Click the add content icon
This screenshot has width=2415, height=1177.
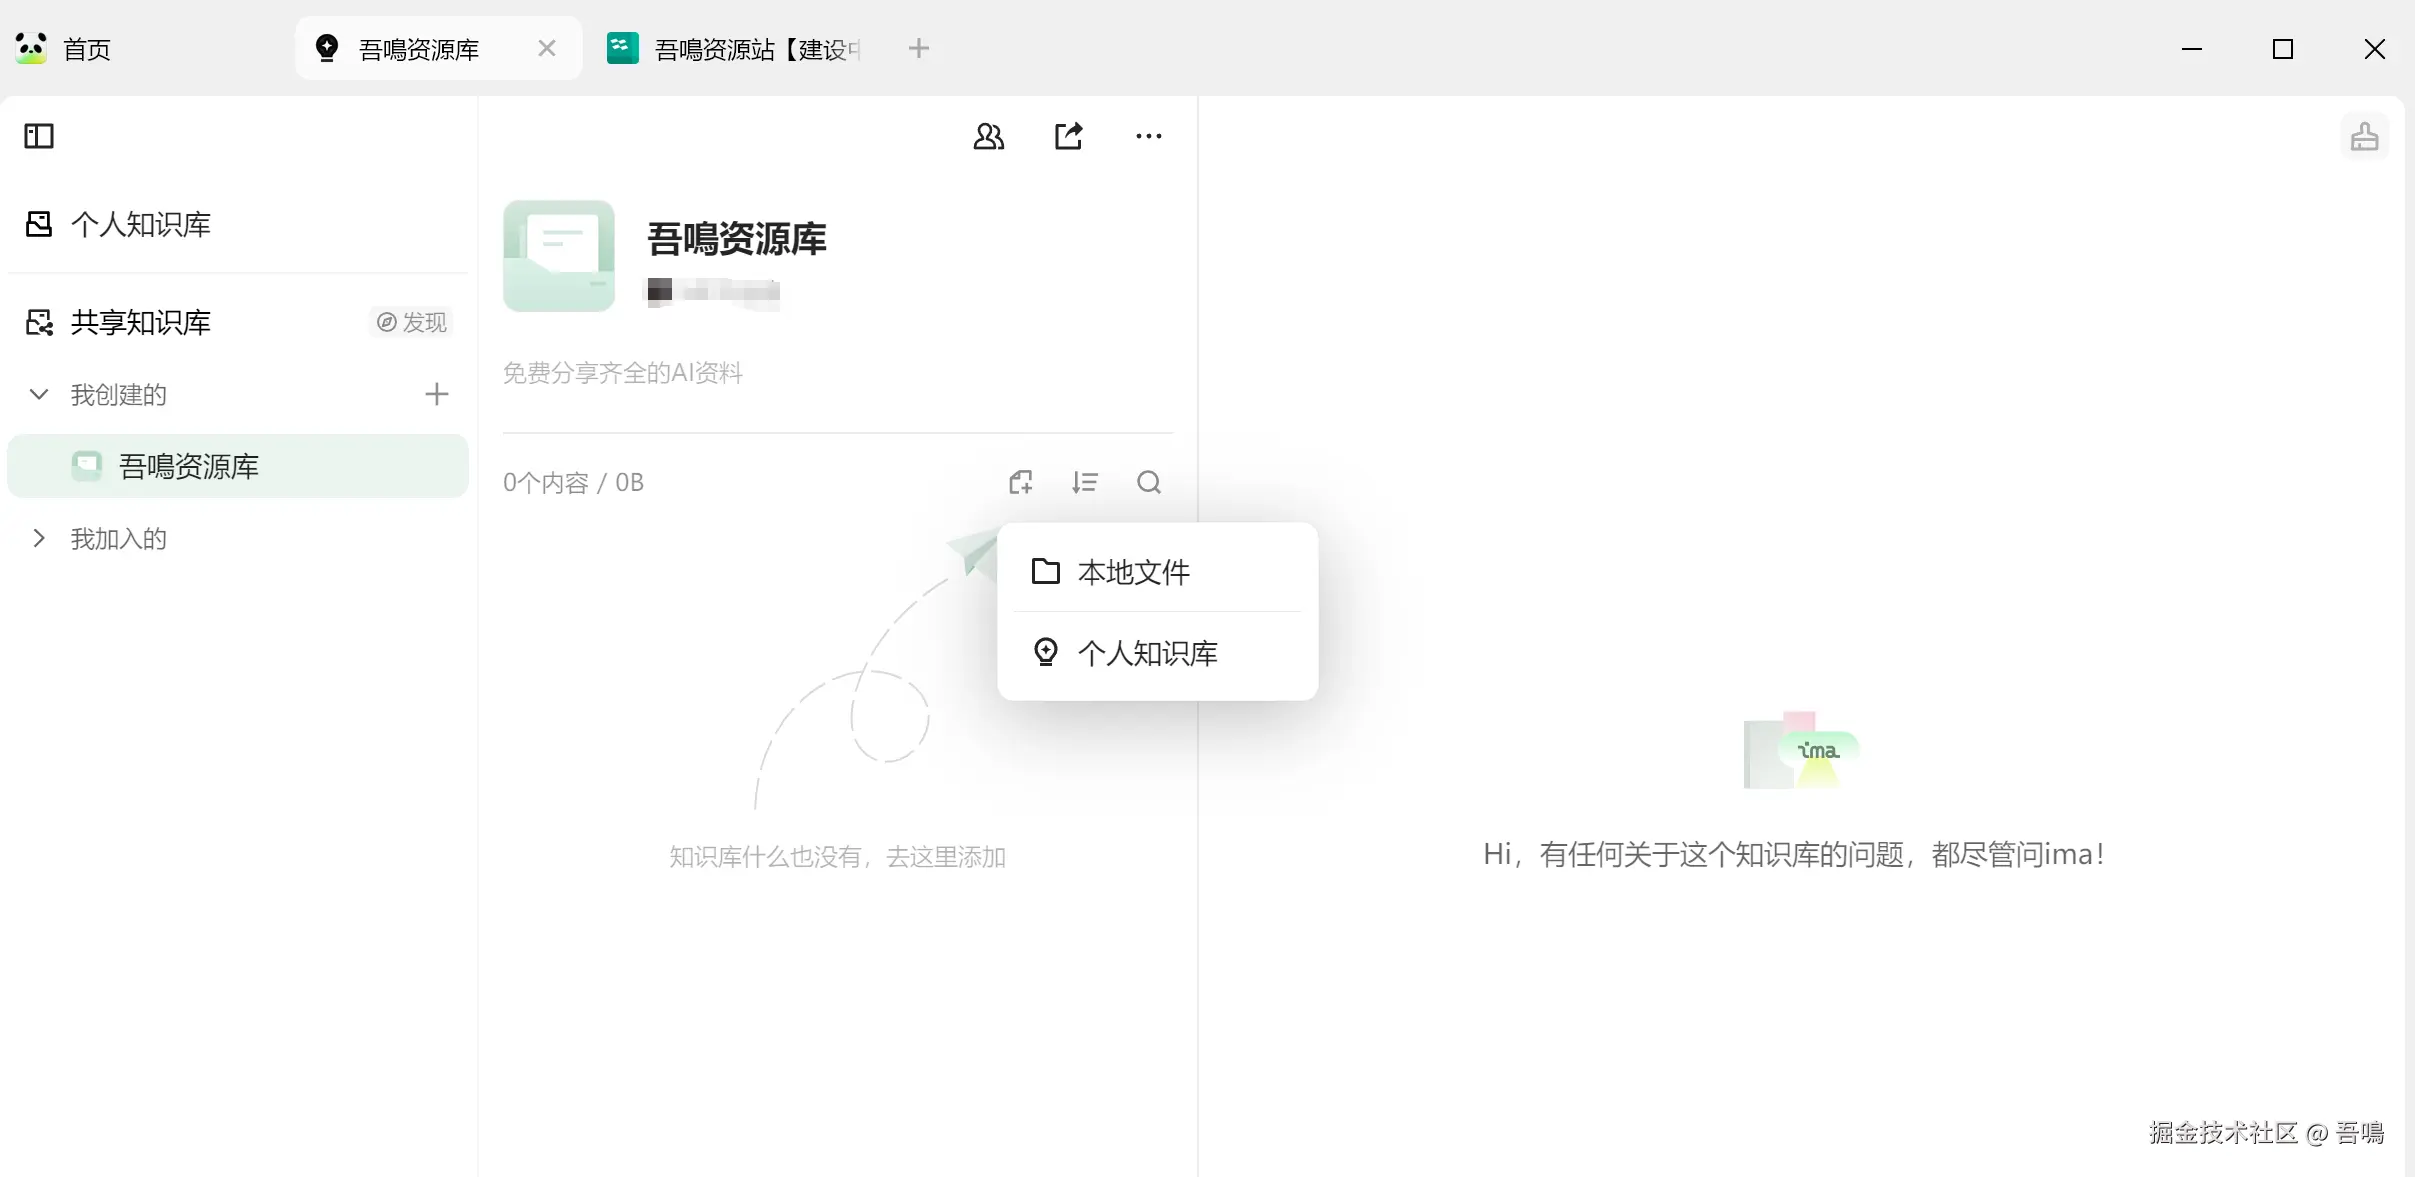click(1020, 483)
